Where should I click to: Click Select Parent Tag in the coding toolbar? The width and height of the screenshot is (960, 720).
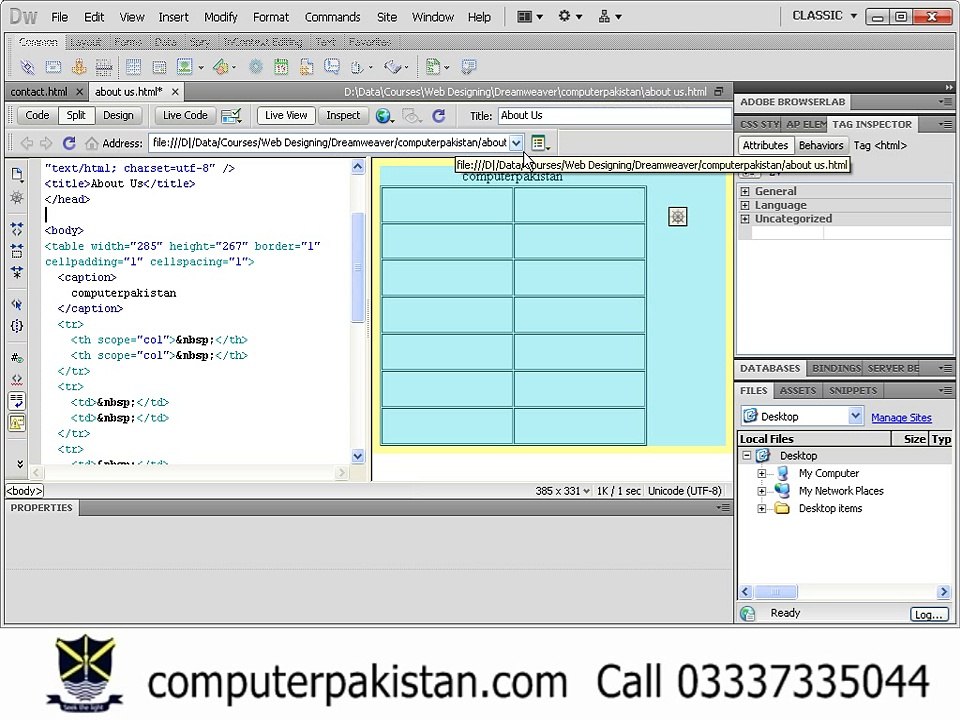tap(17, 304)
